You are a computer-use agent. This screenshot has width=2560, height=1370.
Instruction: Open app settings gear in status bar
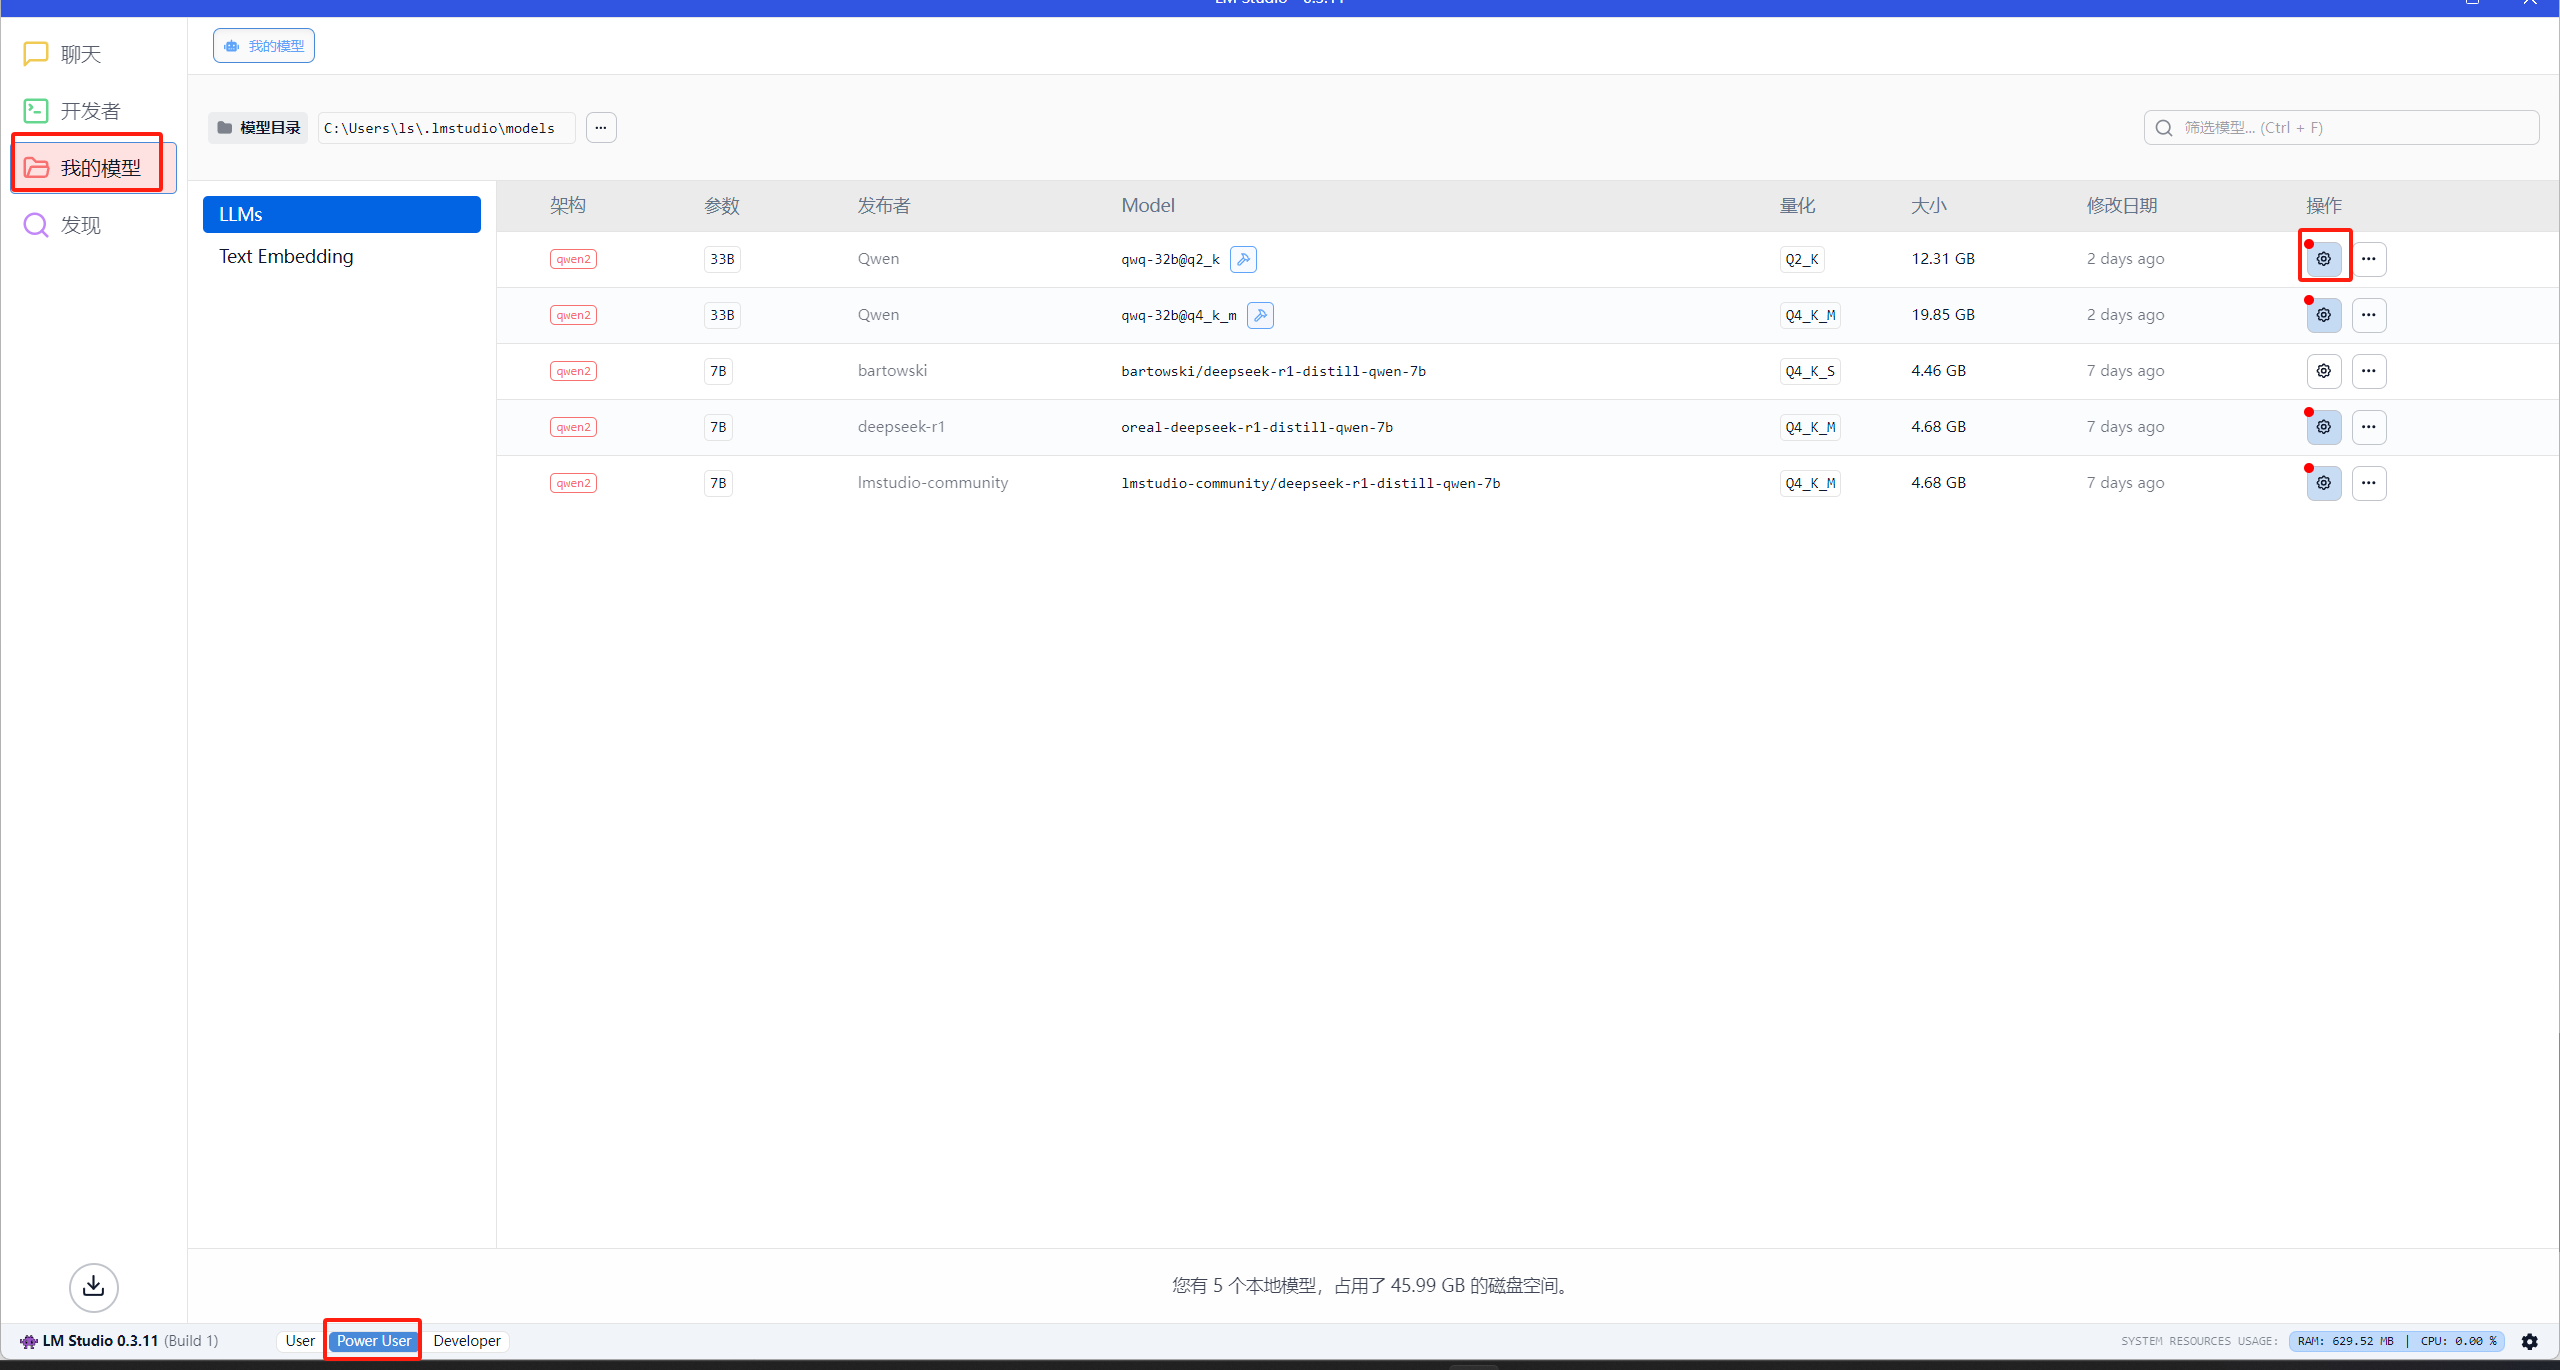point(2530,1342)
